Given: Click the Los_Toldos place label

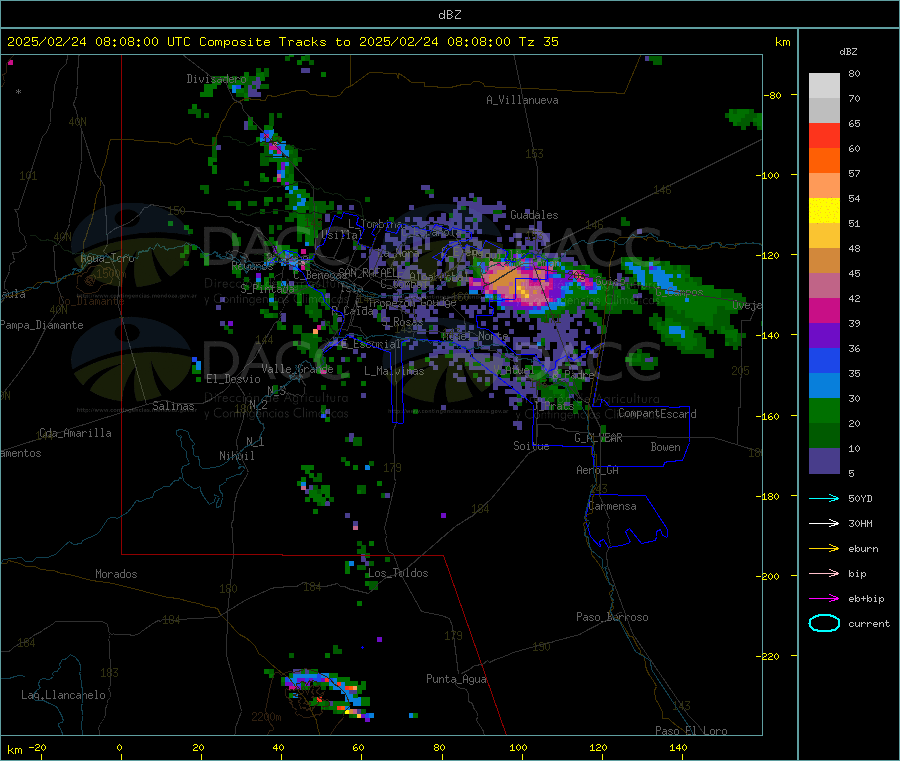Looking at the screenshot, I should click(x=398, y=573).
